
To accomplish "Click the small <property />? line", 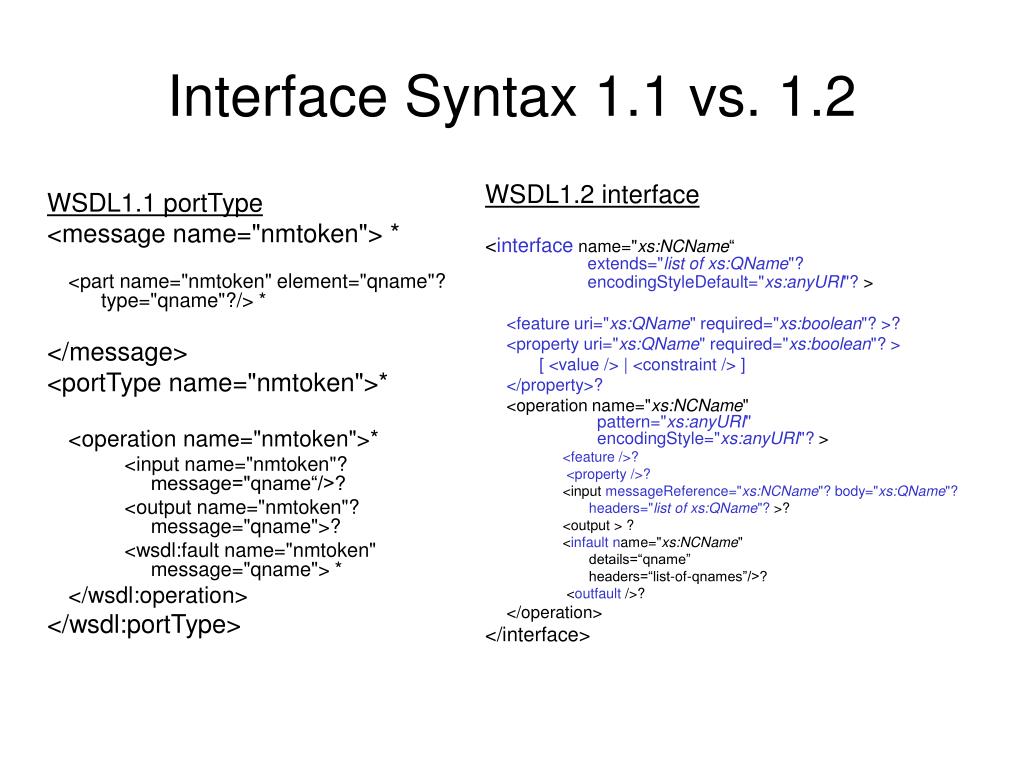I will [608, 474].
